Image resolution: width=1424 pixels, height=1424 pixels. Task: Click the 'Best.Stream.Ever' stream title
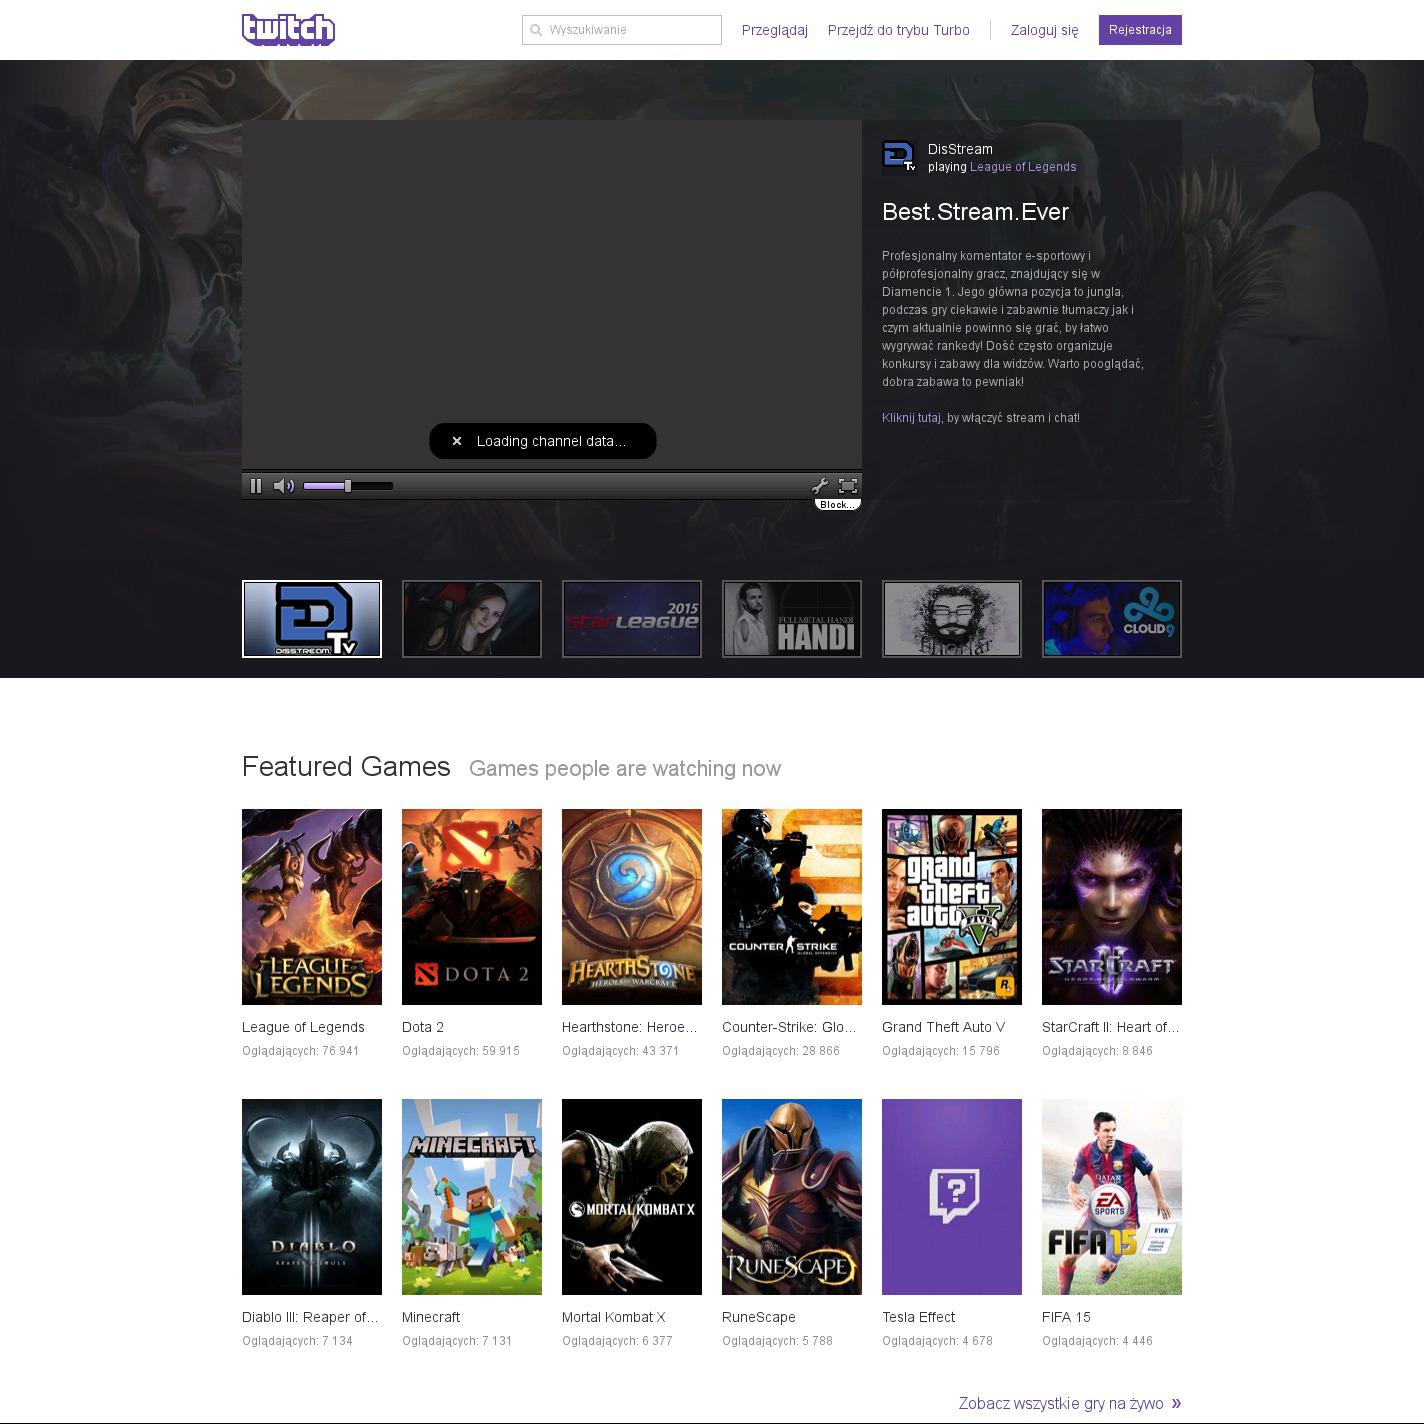pos(976,212)
